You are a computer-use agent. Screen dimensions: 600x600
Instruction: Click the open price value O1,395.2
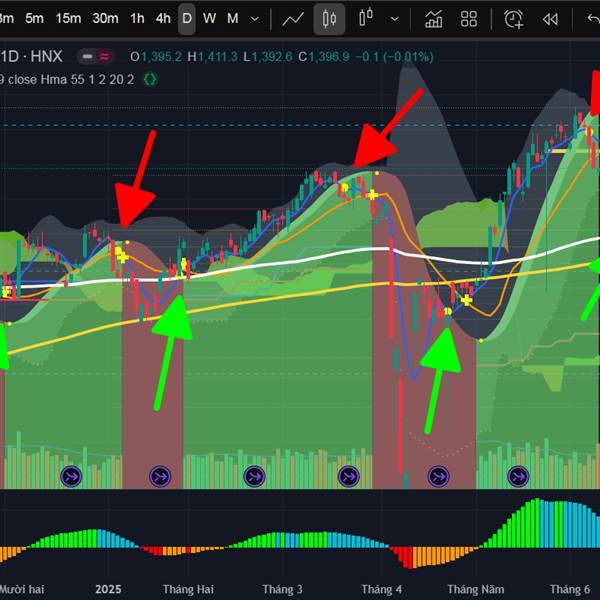156,57
